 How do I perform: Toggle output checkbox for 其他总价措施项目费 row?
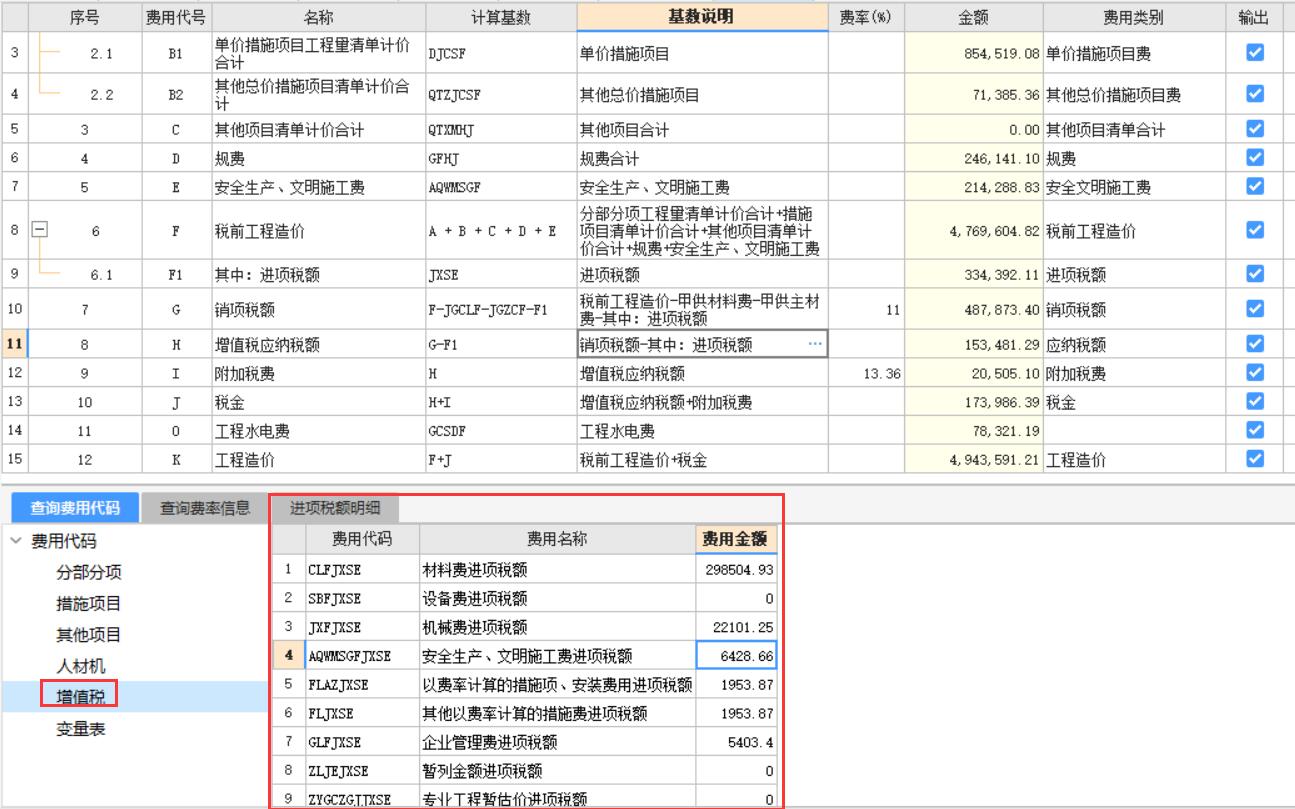click(x=1255, y=94)
